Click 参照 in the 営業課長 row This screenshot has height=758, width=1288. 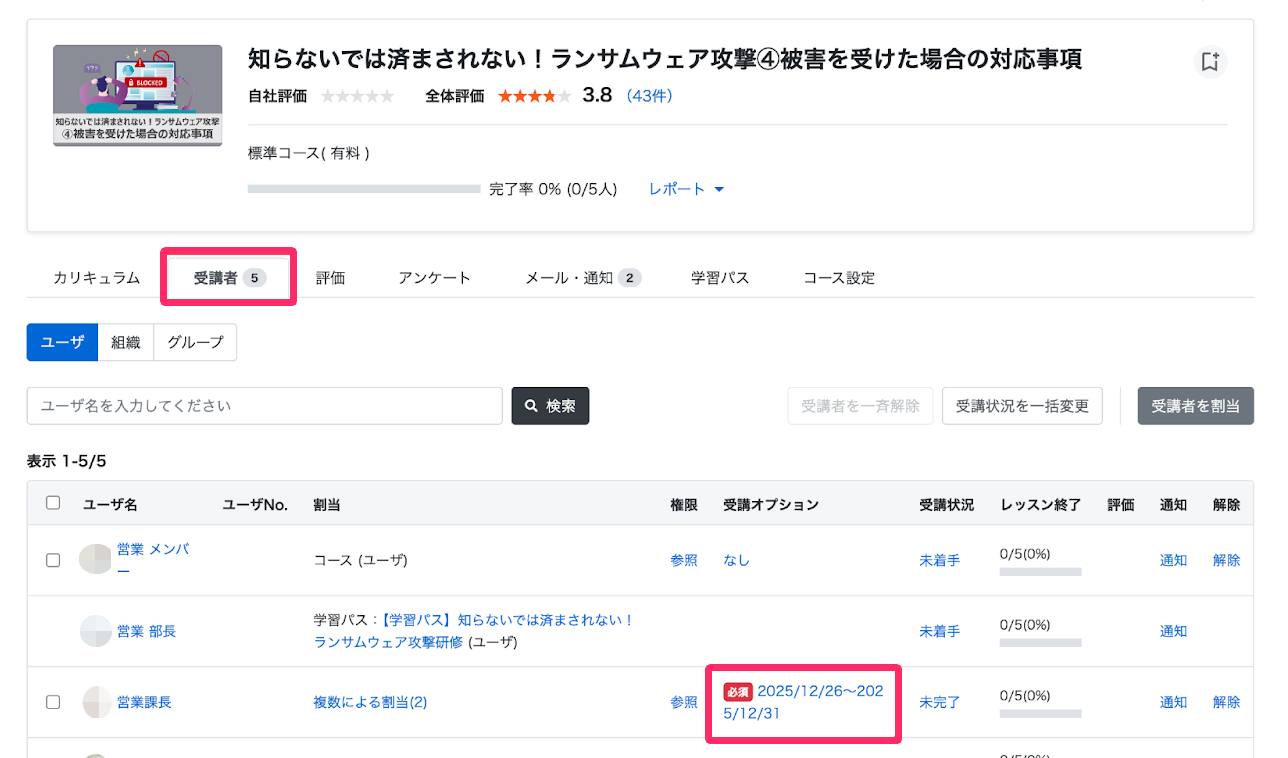coord(684,702)
